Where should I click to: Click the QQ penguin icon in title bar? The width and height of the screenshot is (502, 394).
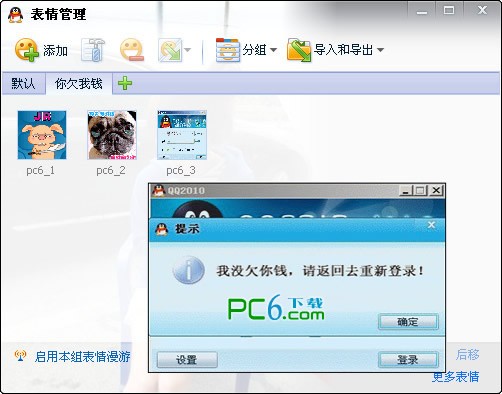click(x=15, y=15)
